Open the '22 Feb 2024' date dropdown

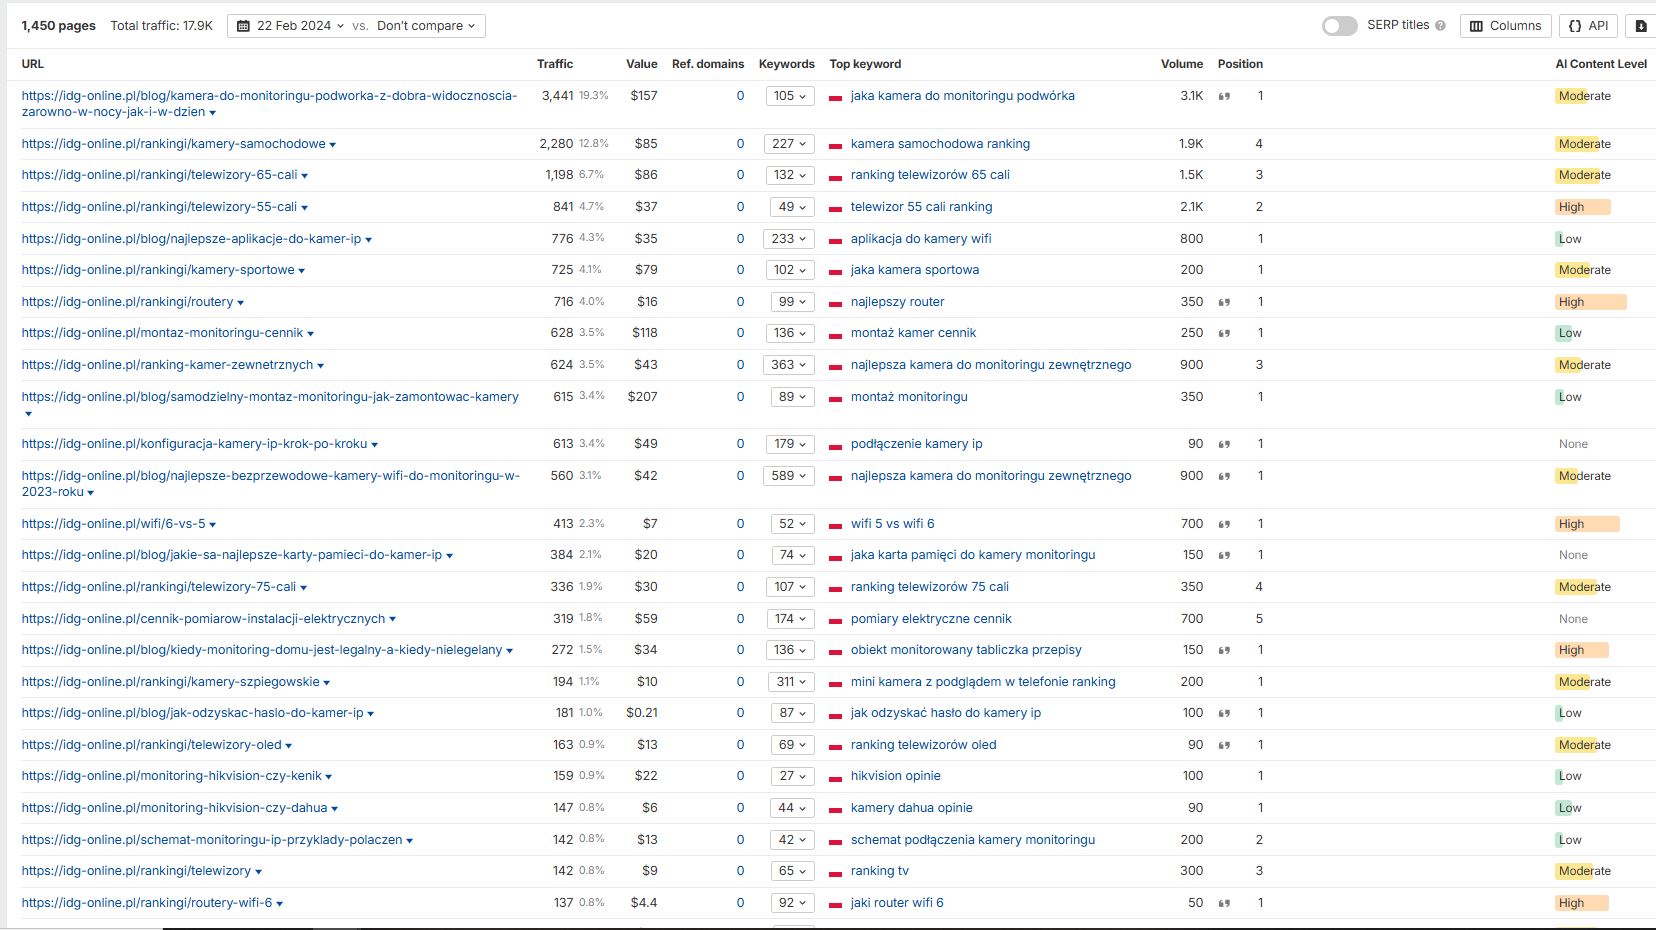[295, 25]
